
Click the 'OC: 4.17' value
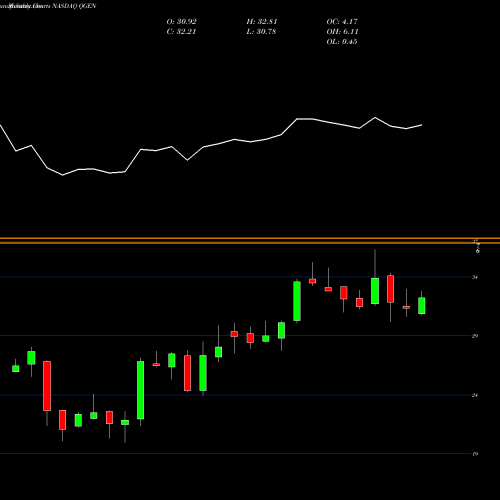(x=342, y=22)
